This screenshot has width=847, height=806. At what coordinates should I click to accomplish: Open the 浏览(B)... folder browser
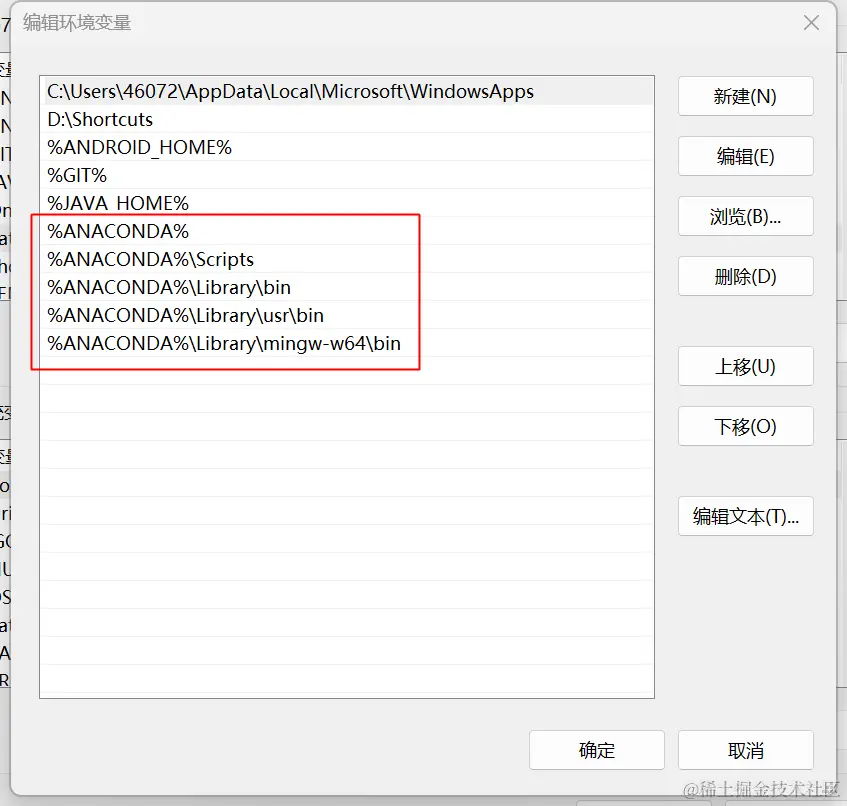pos(745,216)
